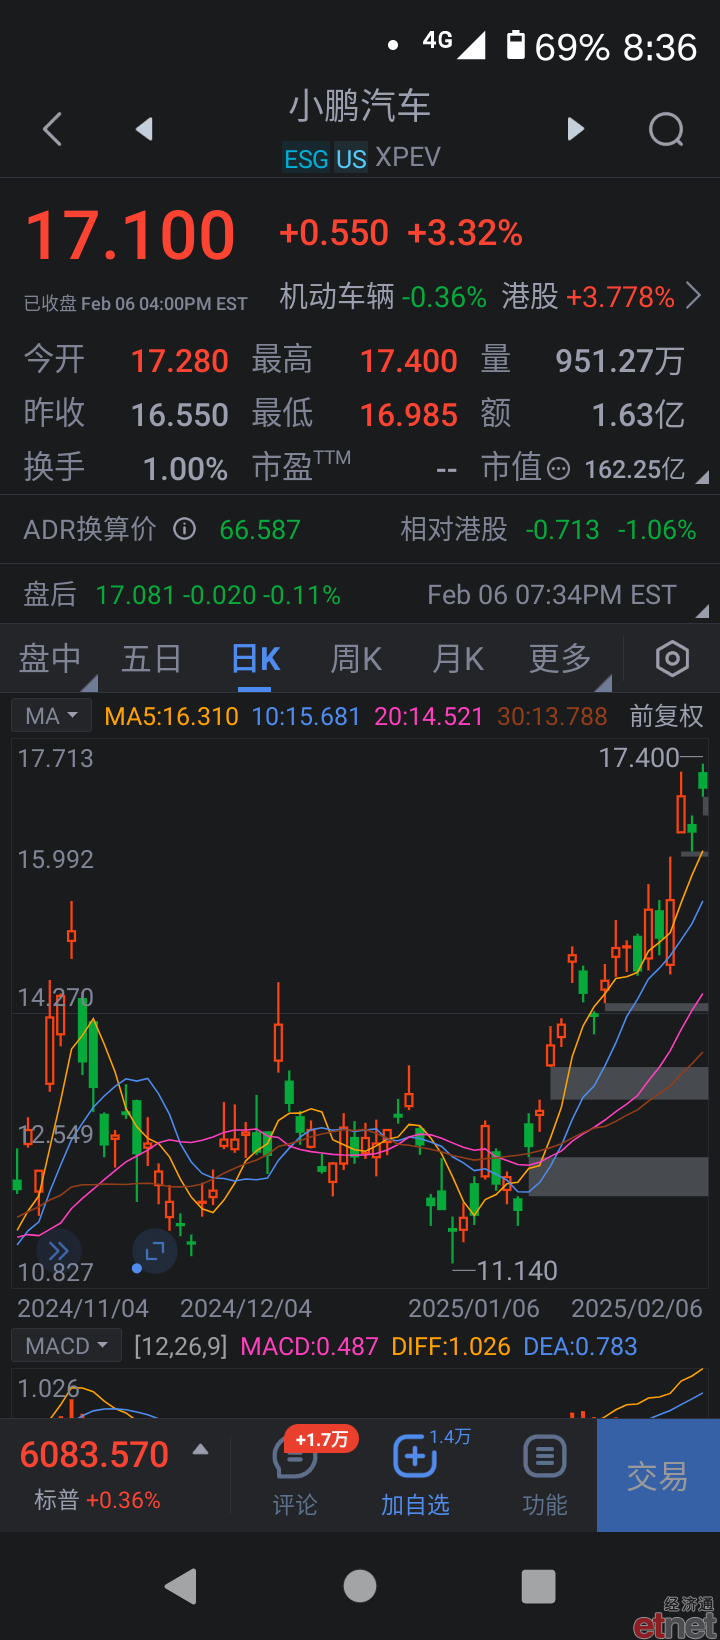This screenshot has height=1640, width=720.
Task: Tap 4G signal indicator
Action: pos(454,43)
